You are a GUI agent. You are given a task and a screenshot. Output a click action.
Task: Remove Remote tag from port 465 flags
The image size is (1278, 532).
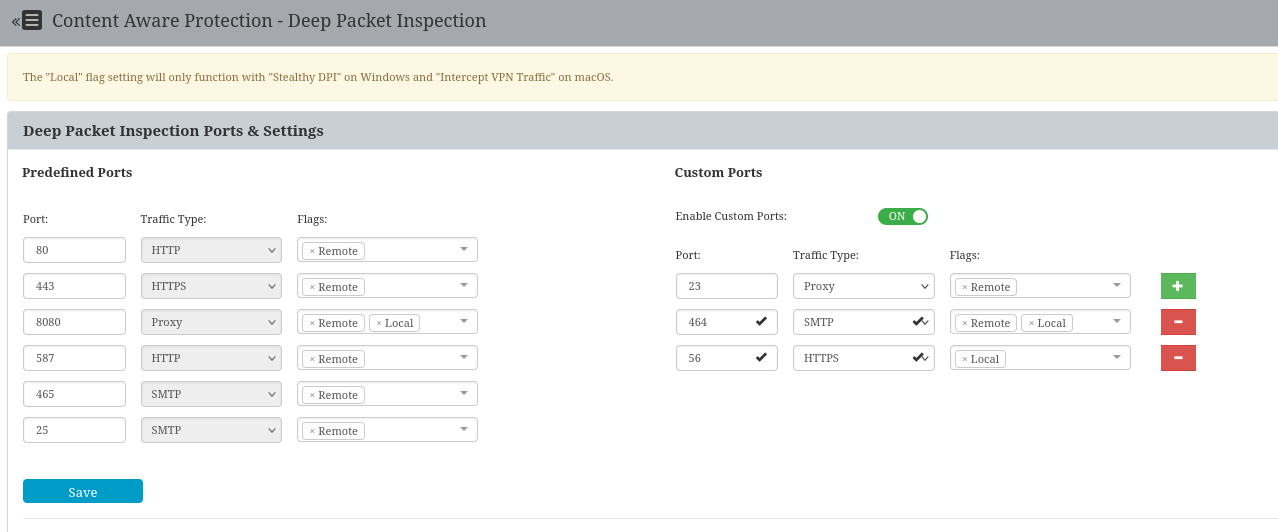pos(312,395)
